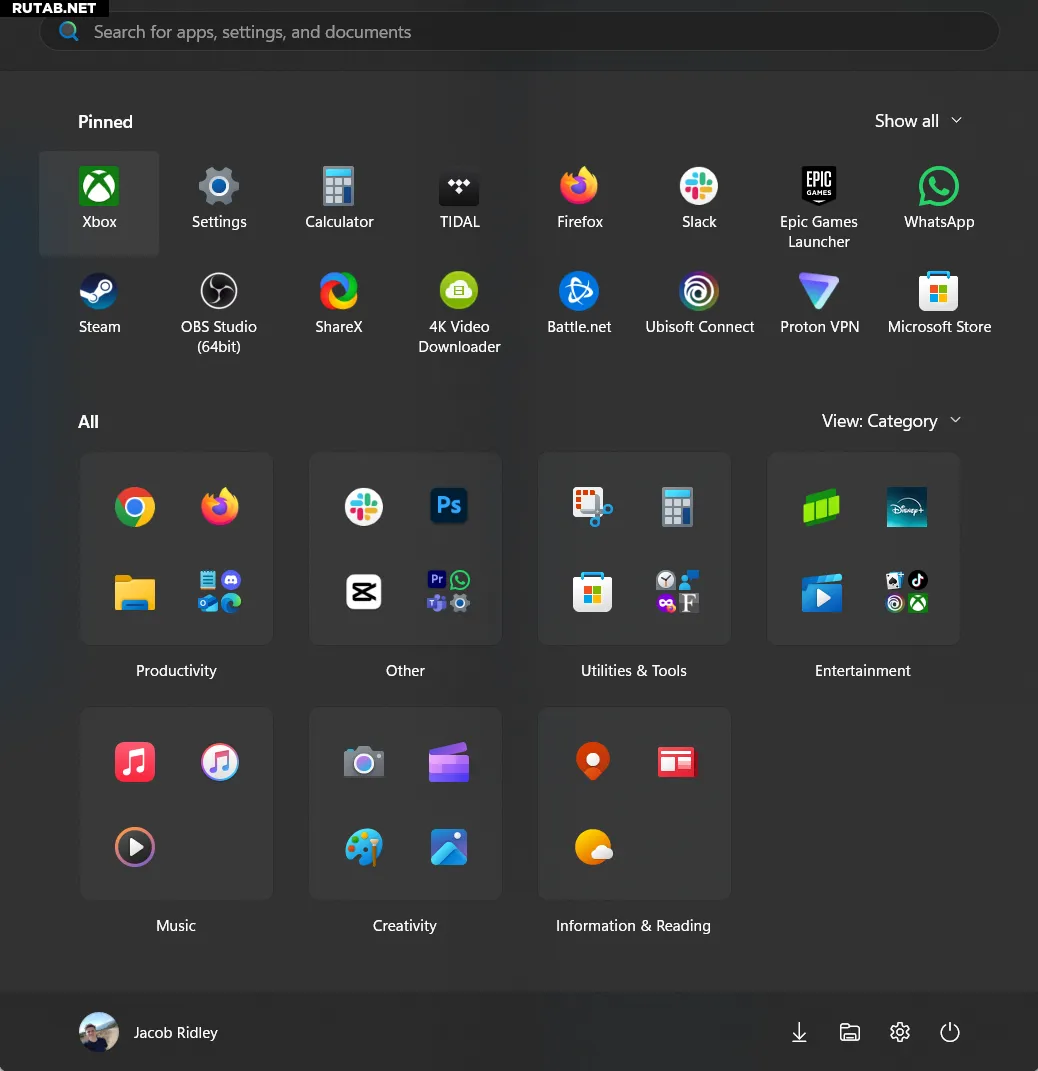Open Firefox in Productivity category
The width and height of the screenshot is (1038, 1071).
[219, 507]
